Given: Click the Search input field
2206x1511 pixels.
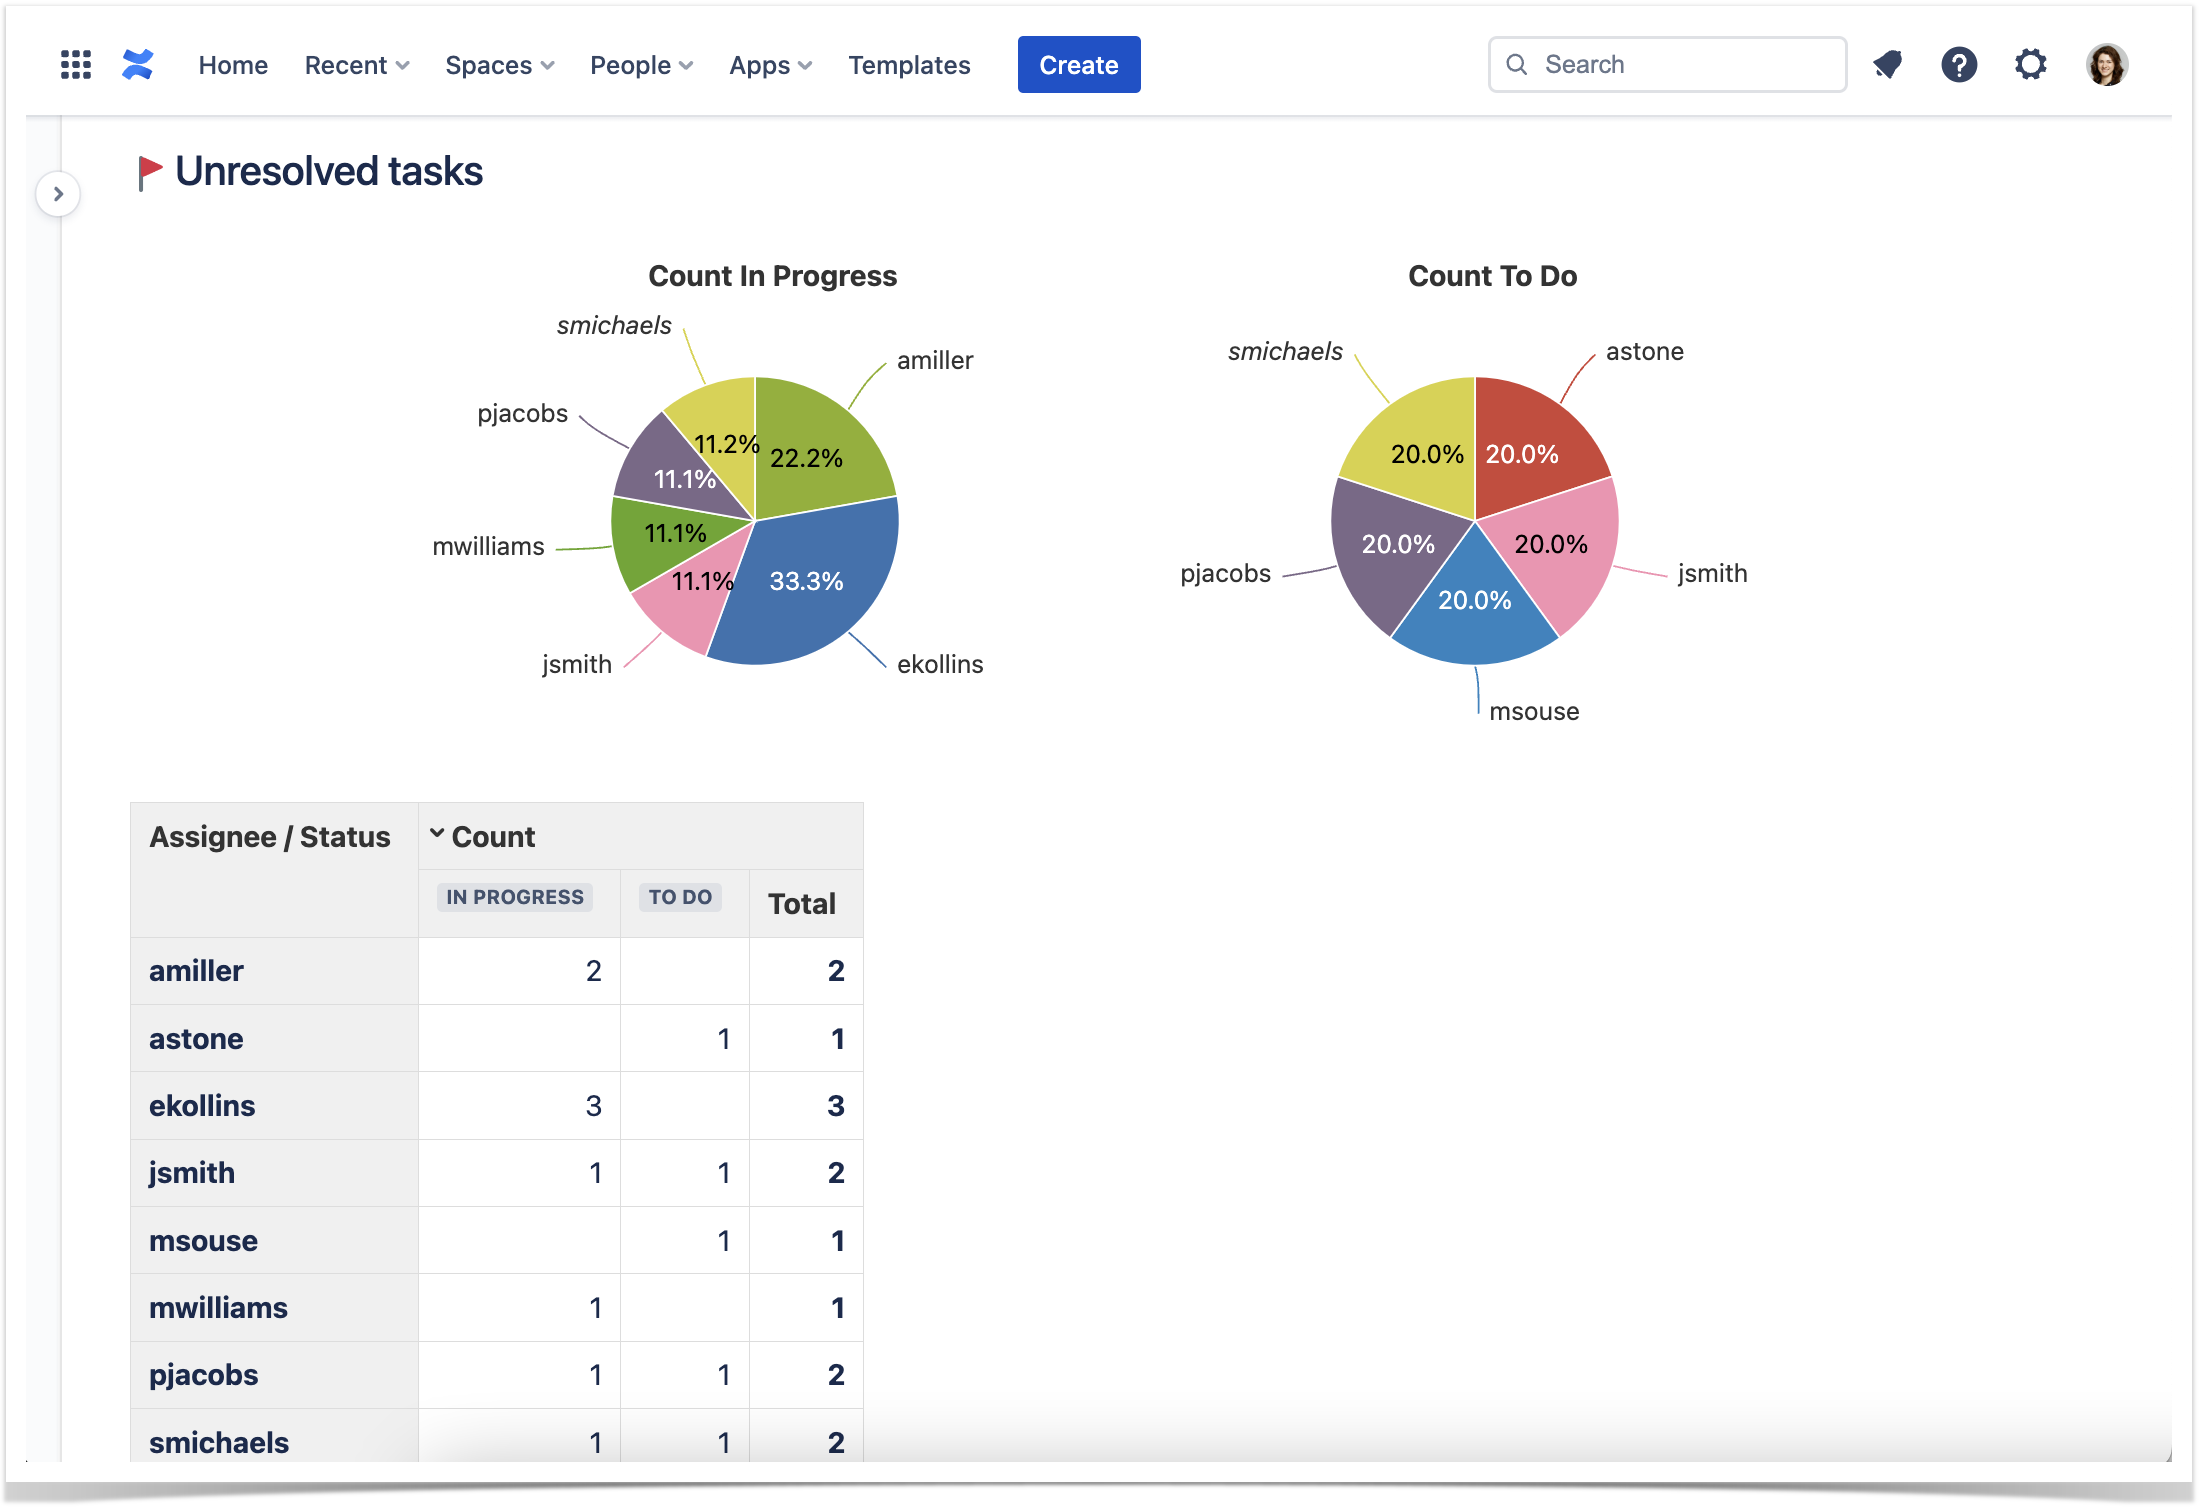Looking at the screenshot, I should 1666,64.
